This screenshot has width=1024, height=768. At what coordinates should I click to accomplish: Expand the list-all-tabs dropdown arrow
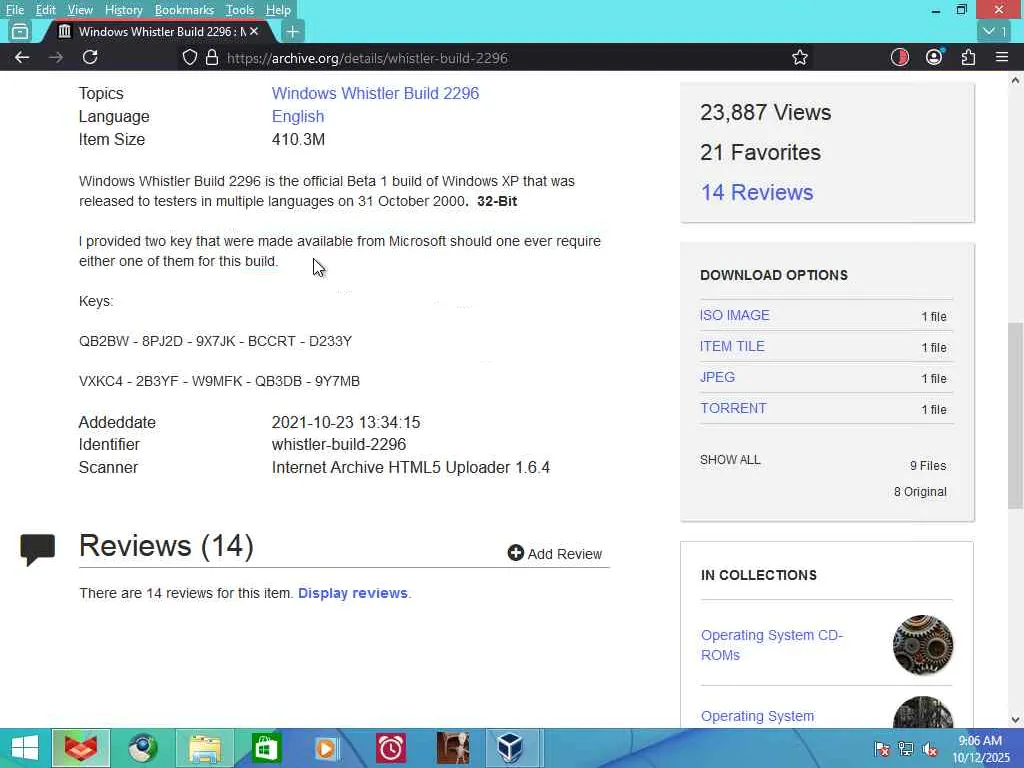[994, 31]
